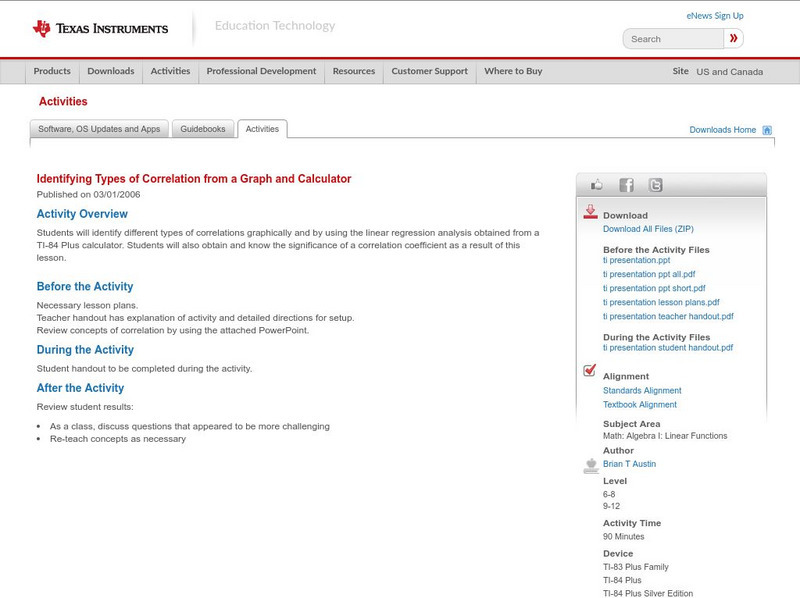Click the During the Activity Files label
This screenshot has height=598, width=800.
coord(657,337)
